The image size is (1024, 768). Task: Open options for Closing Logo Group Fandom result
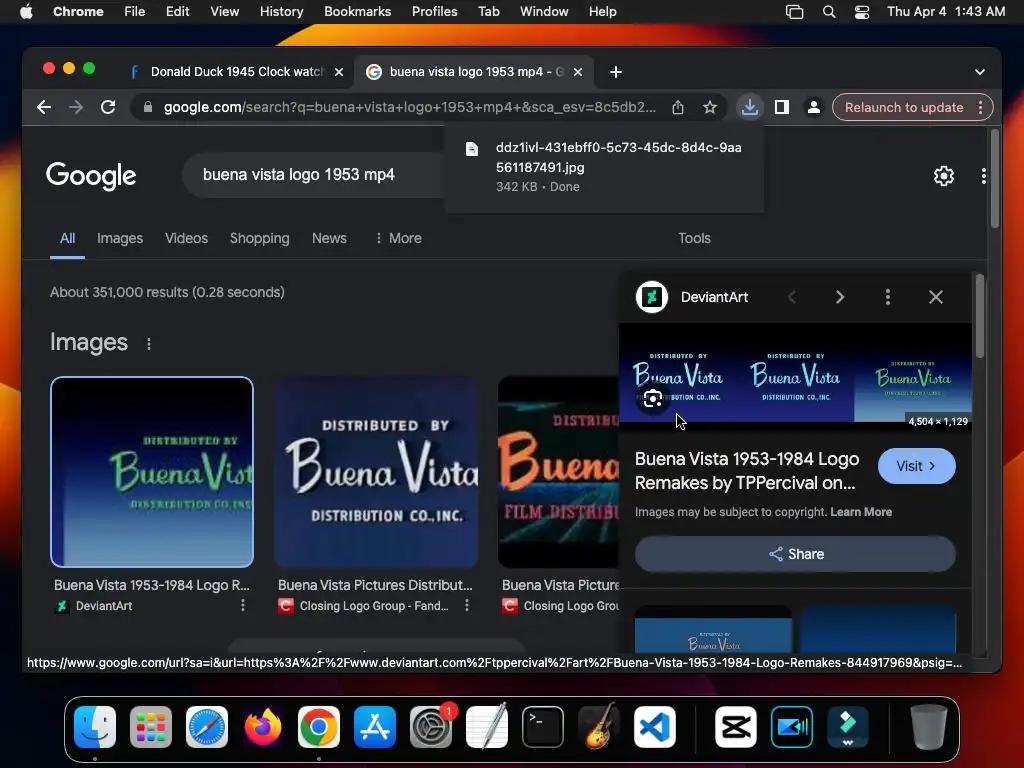click(467, 605)
